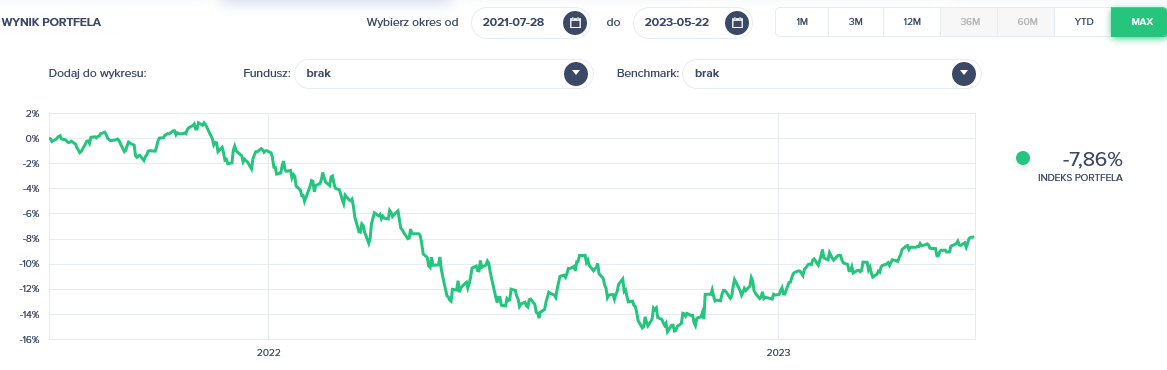The width and height of the screenshot is (1167, 370).
Task: Expand the Benchmark 'brak' combo box
Action: (x=831, y=74)
